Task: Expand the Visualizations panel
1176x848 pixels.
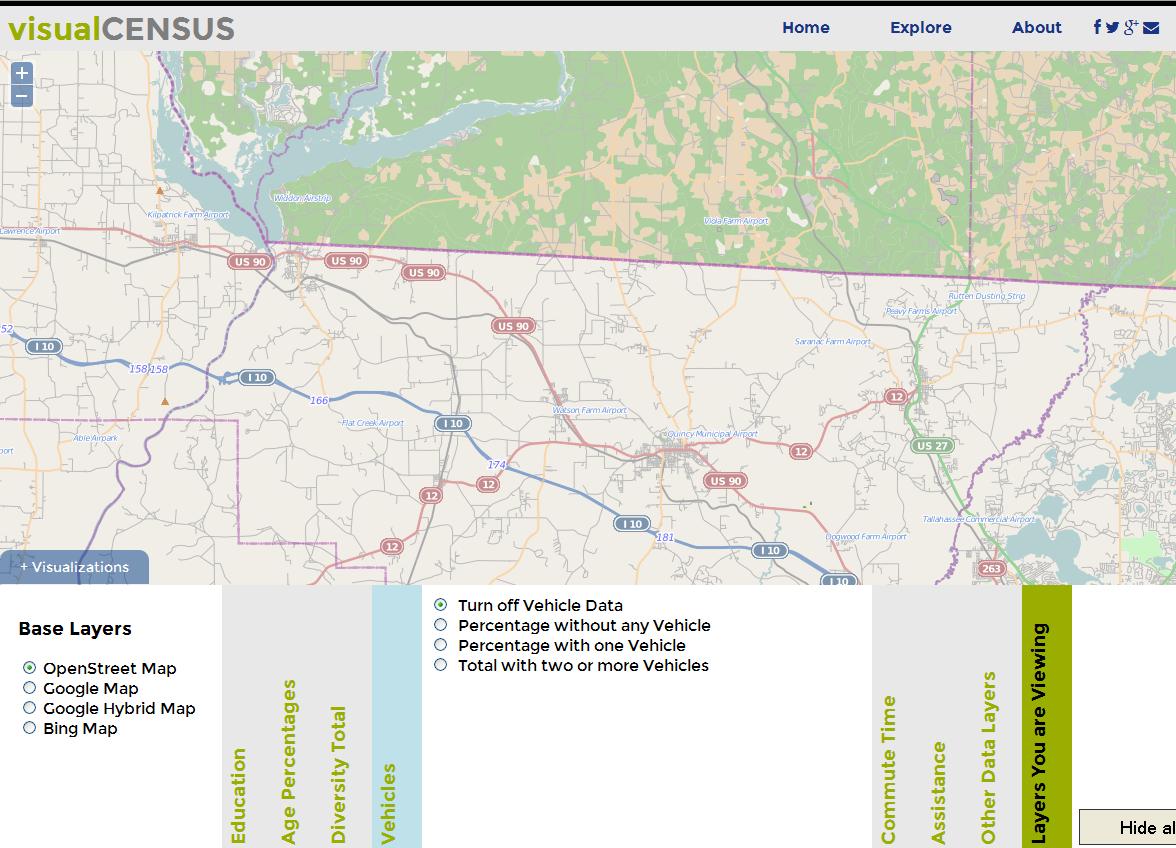Action: click(x=75, y=567)
